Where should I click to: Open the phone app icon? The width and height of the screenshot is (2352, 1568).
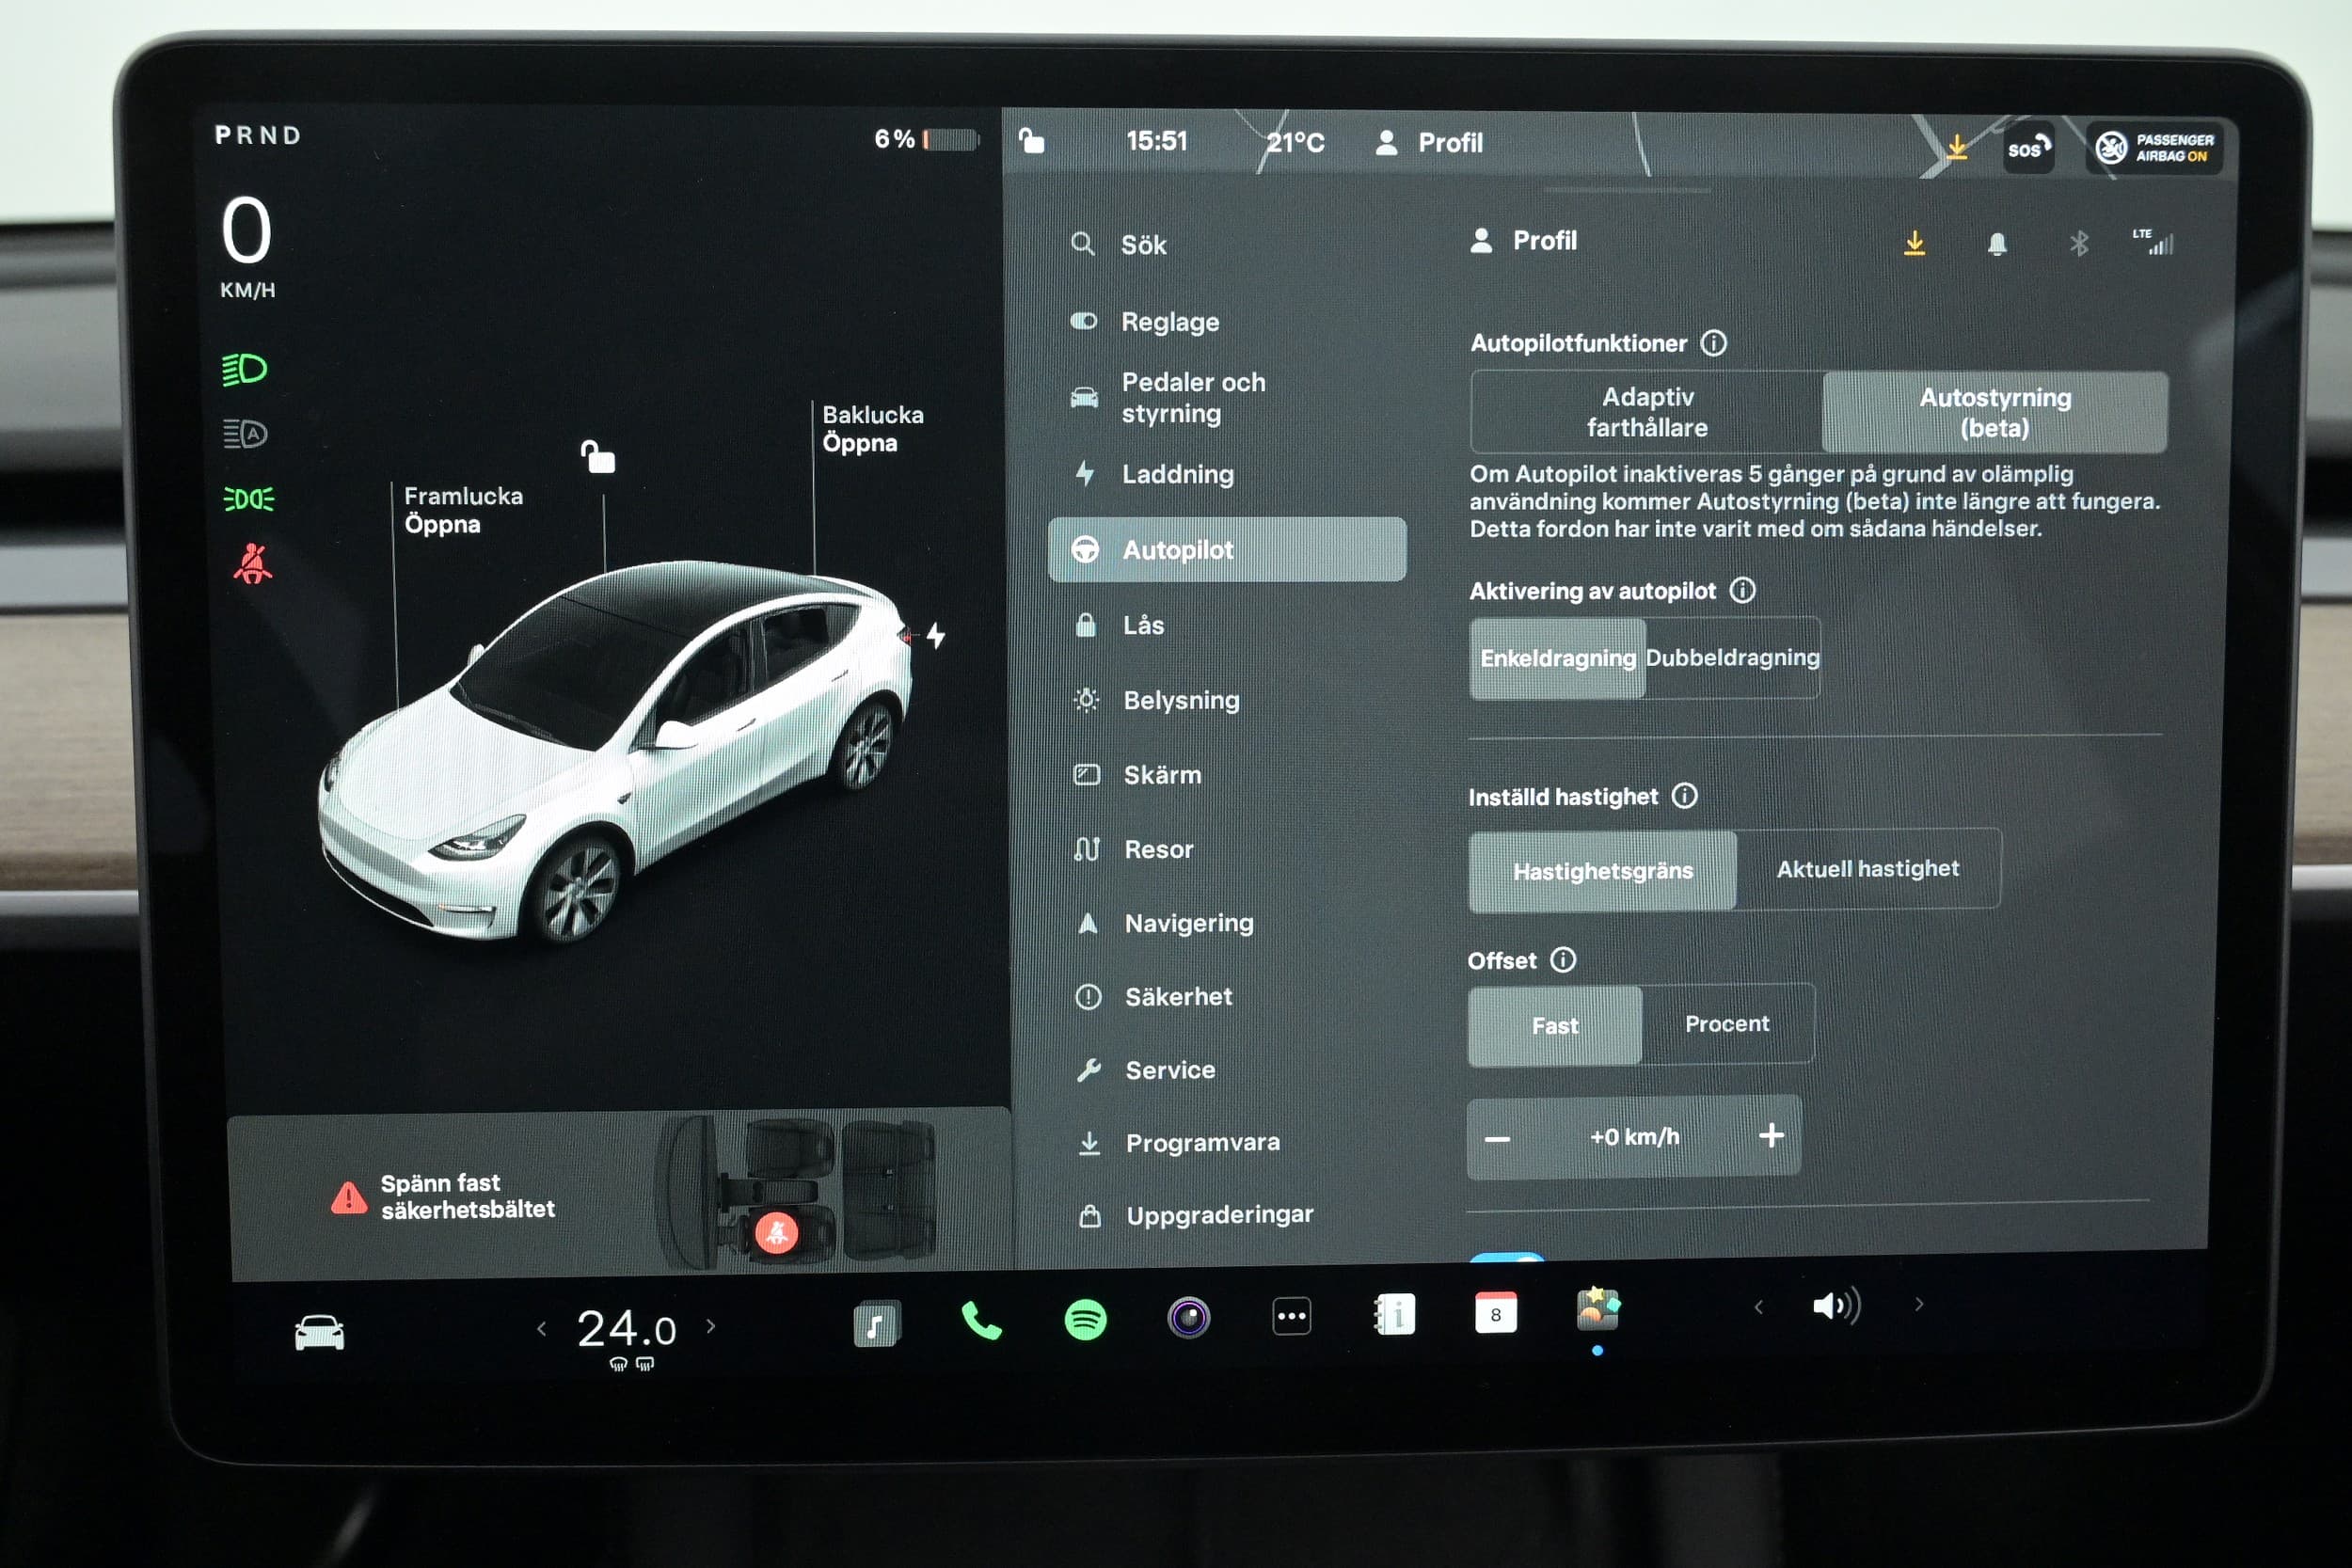click(980, 1321)
